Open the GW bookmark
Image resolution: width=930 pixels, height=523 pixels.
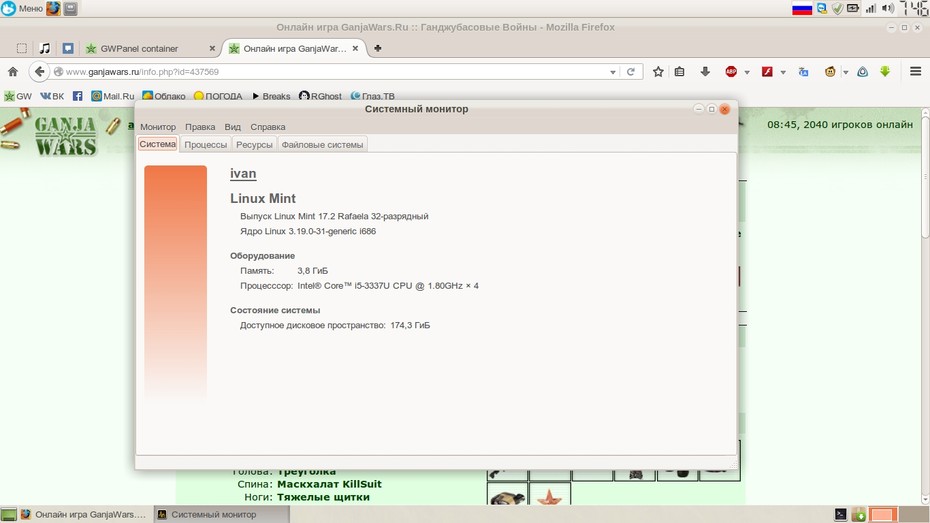(x=18, y=96)
